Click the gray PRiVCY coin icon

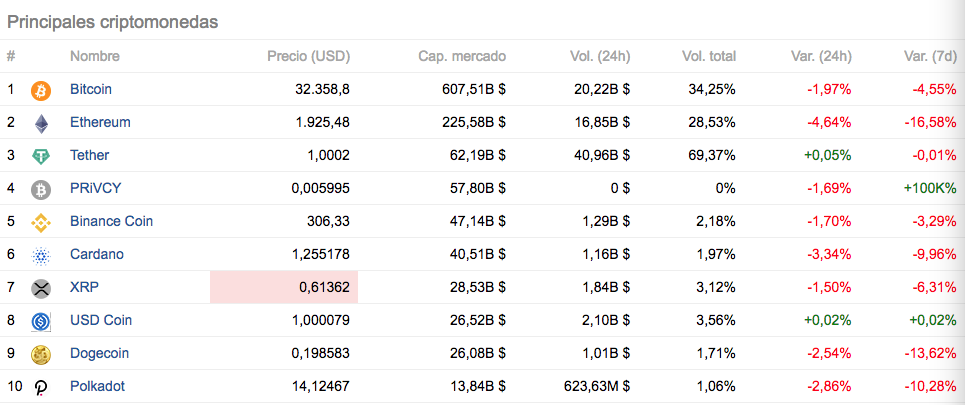point(41,190)
